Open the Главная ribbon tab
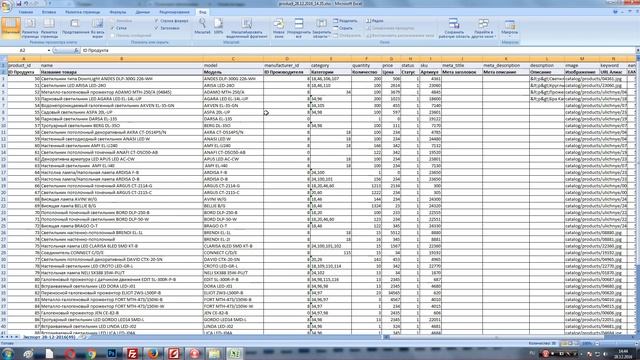The image size is (640, 360). tap(26, 12)
